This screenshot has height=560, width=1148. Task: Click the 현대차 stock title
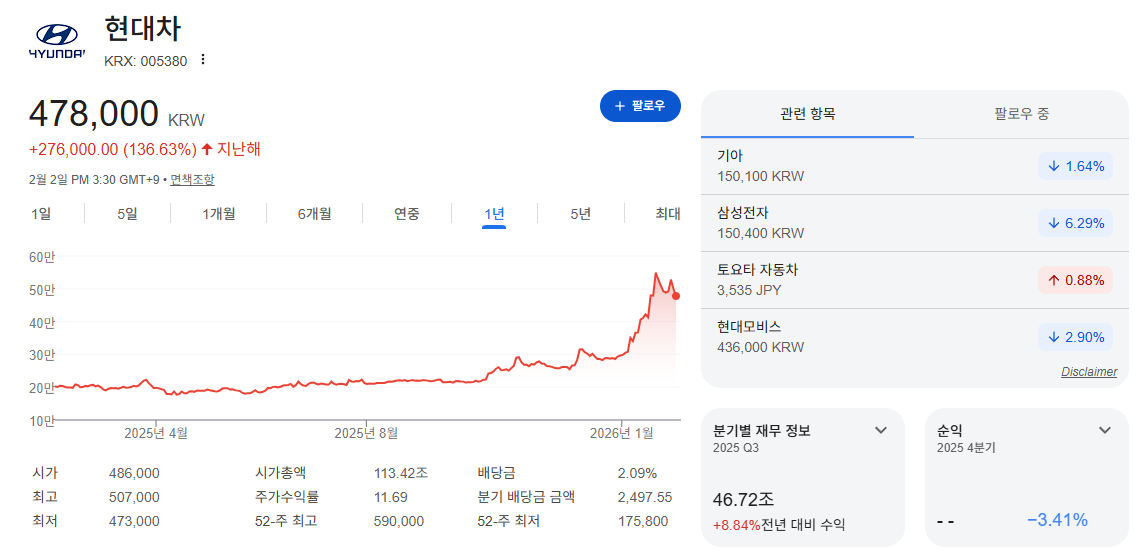coord(142,29)
